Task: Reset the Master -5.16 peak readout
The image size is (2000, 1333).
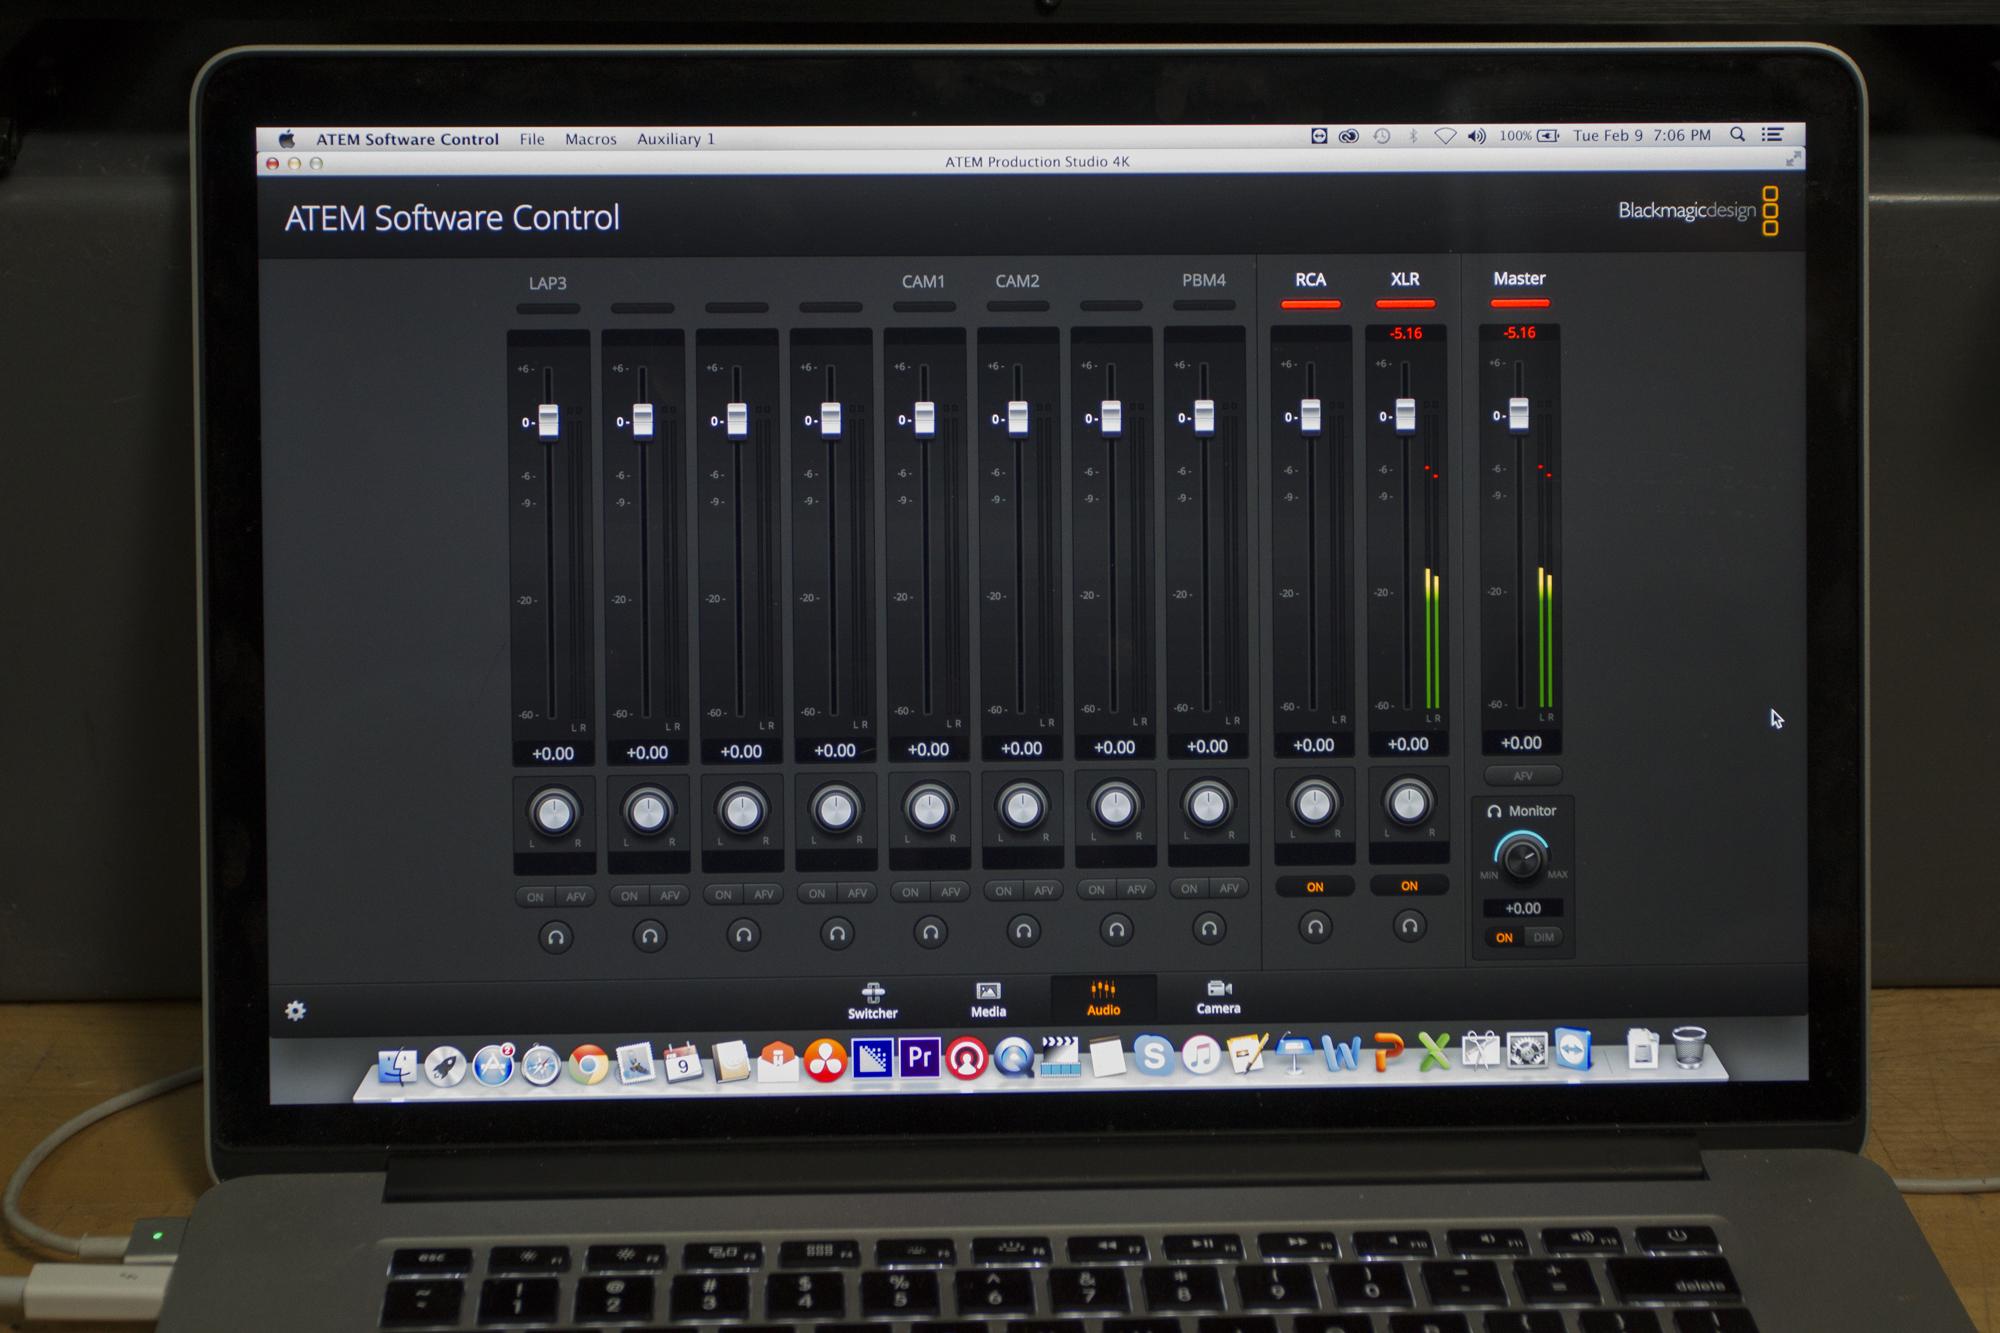Action: (x=1520, y=332)
